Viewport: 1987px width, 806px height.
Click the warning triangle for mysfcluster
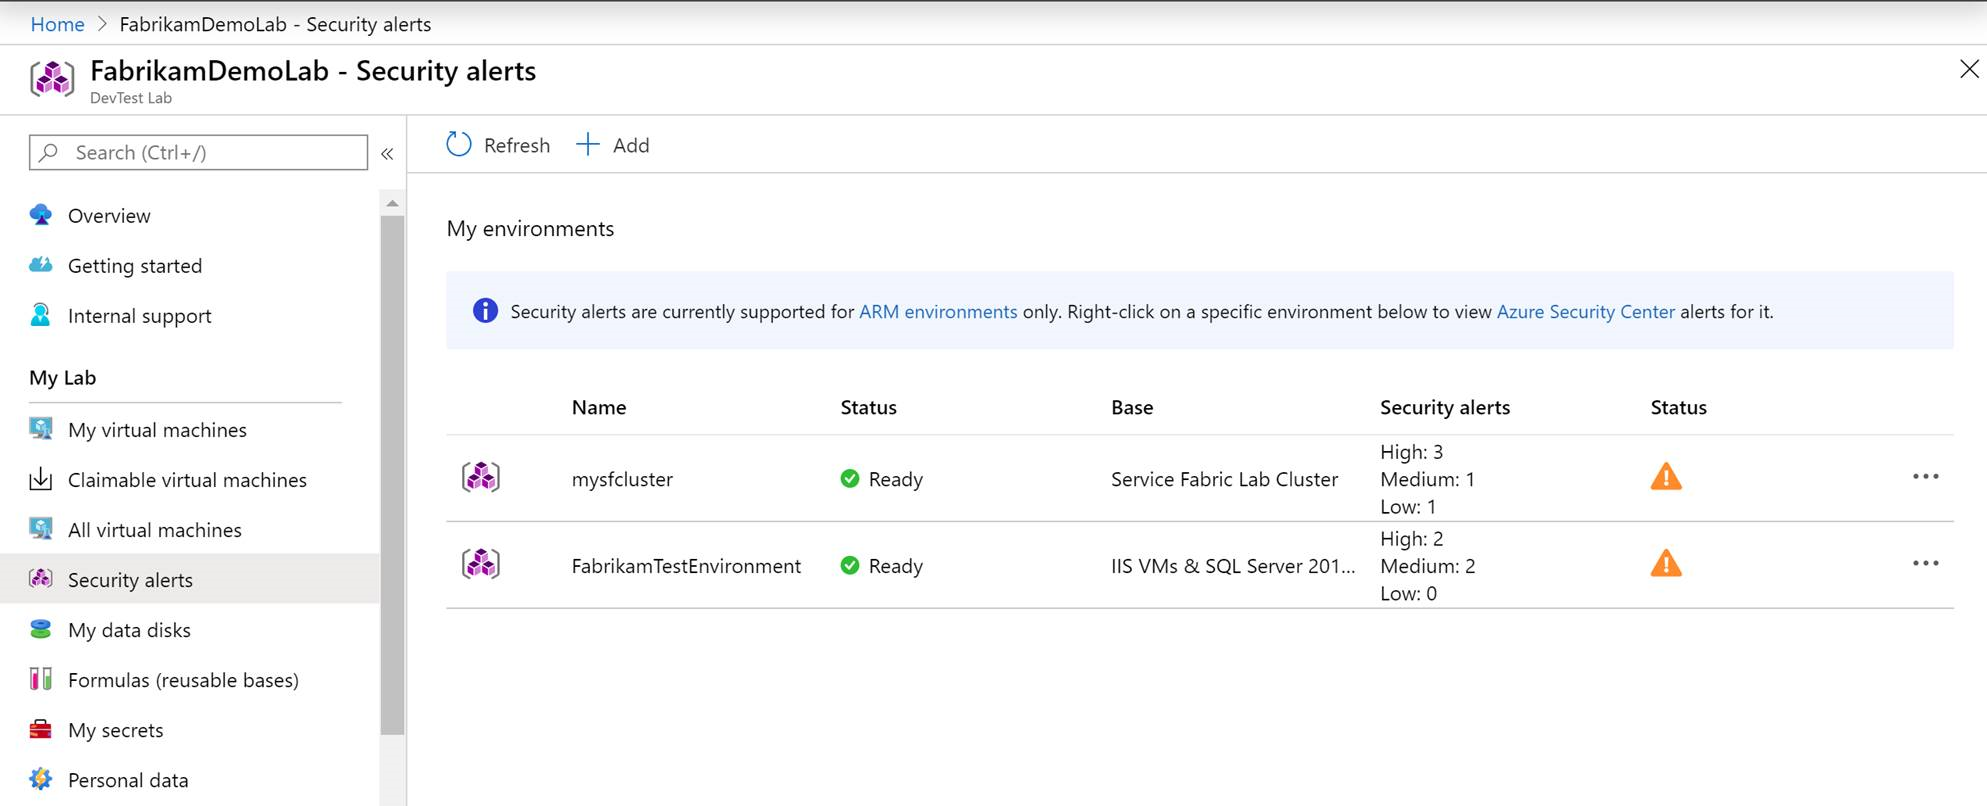1666,477
